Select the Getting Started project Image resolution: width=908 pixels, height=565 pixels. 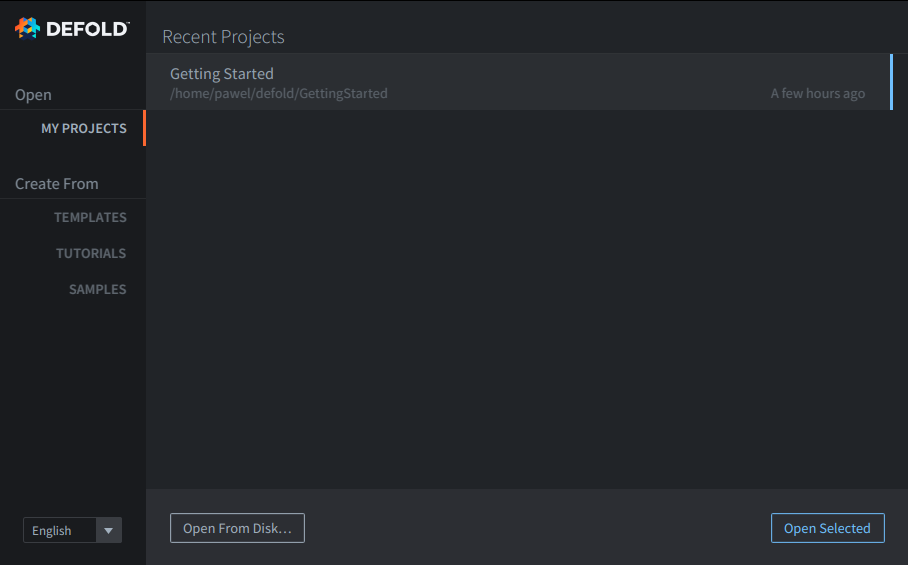518,82
